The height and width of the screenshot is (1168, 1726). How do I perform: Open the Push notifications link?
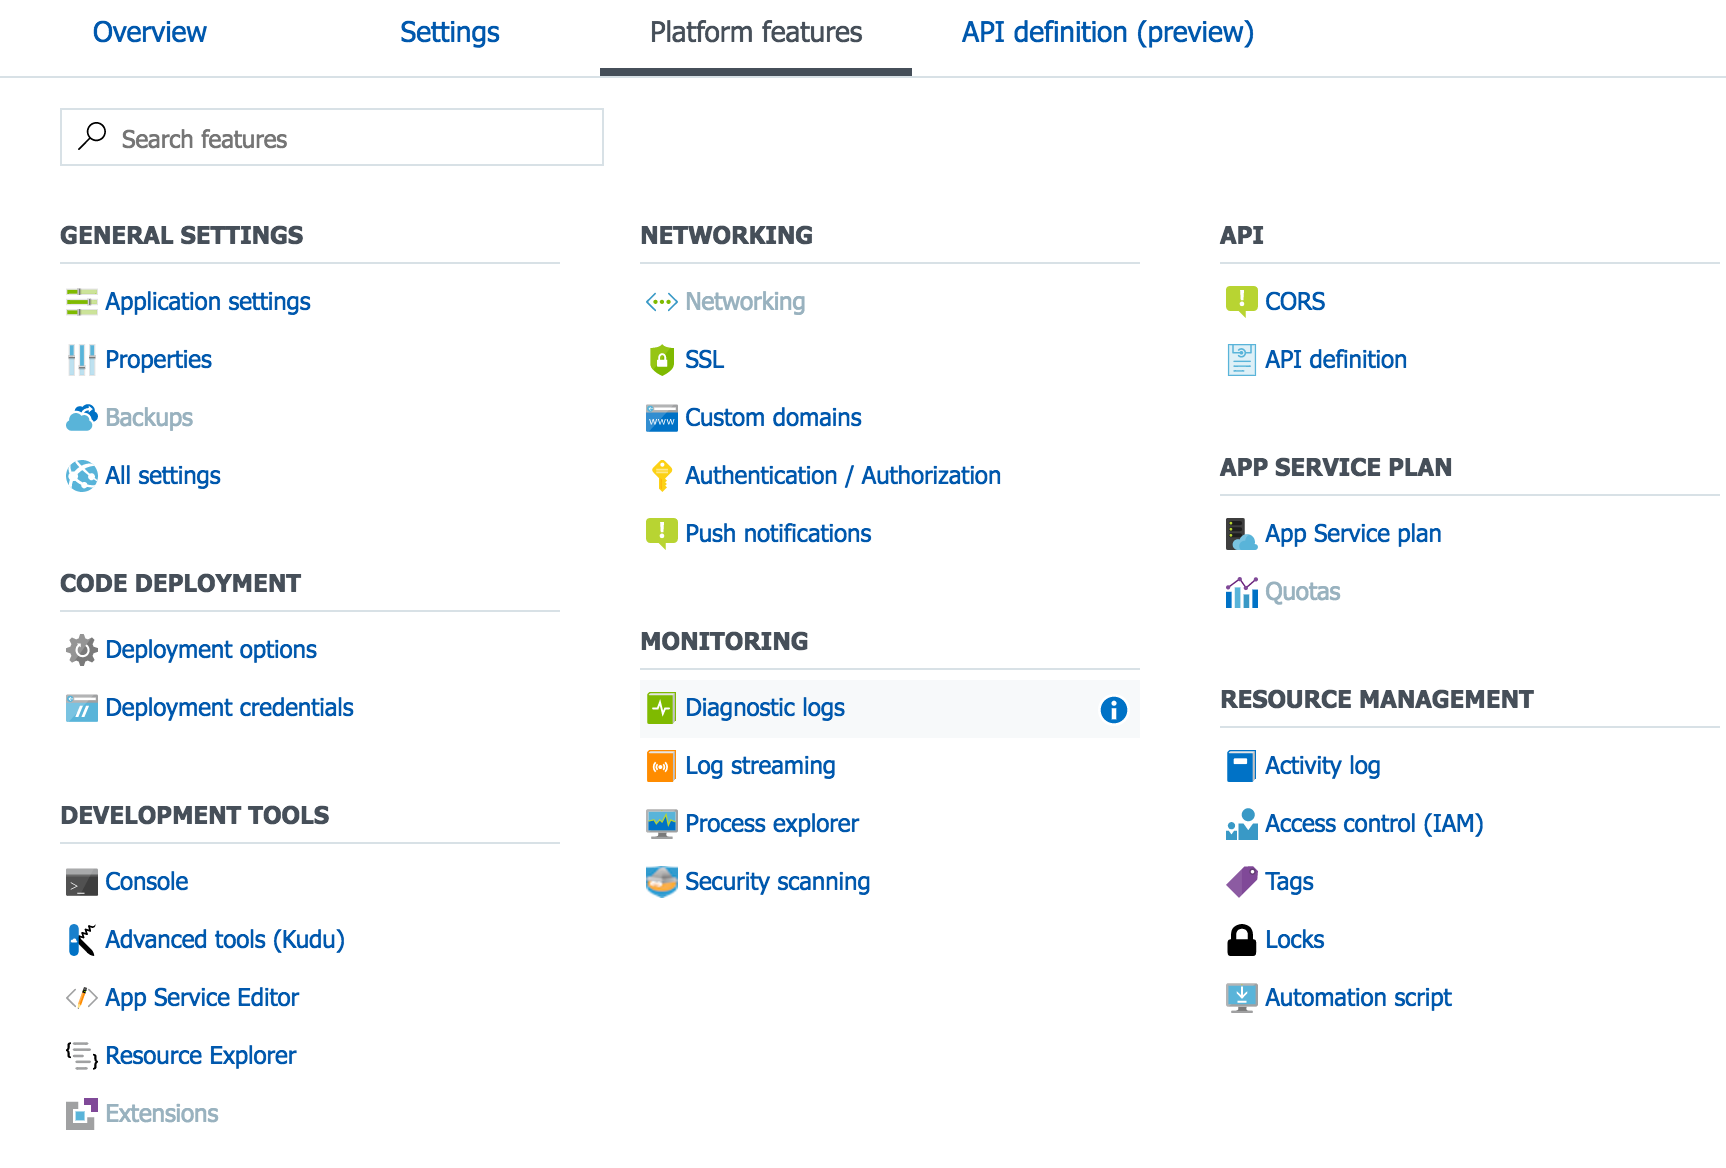778,534
